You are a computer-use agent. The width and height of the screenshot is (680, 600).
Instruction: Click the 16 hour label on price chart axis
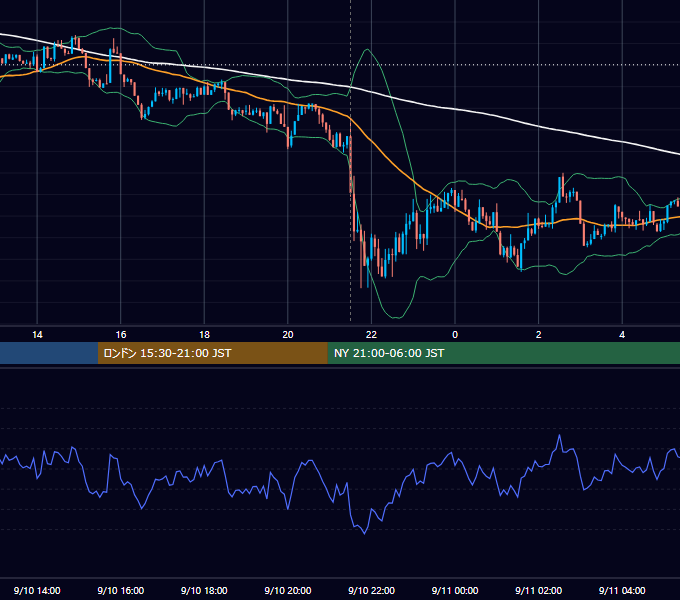click(x=121, y=335)
